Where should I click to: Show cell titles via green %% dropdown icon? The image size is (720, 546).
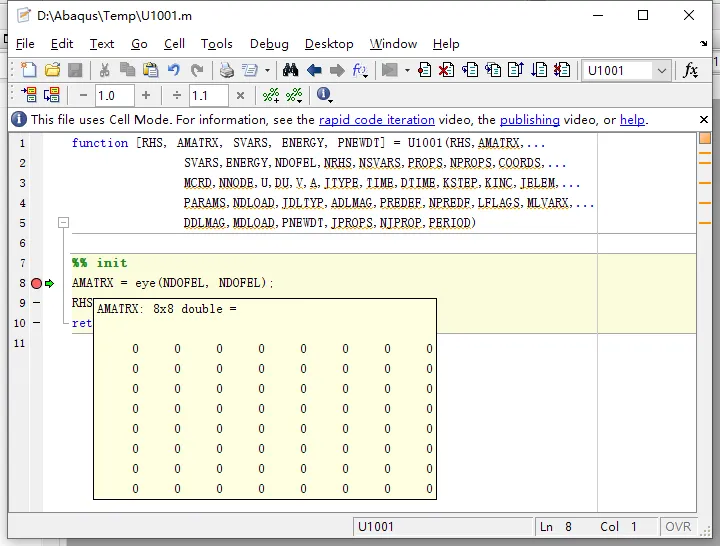[x=294, y=95]
